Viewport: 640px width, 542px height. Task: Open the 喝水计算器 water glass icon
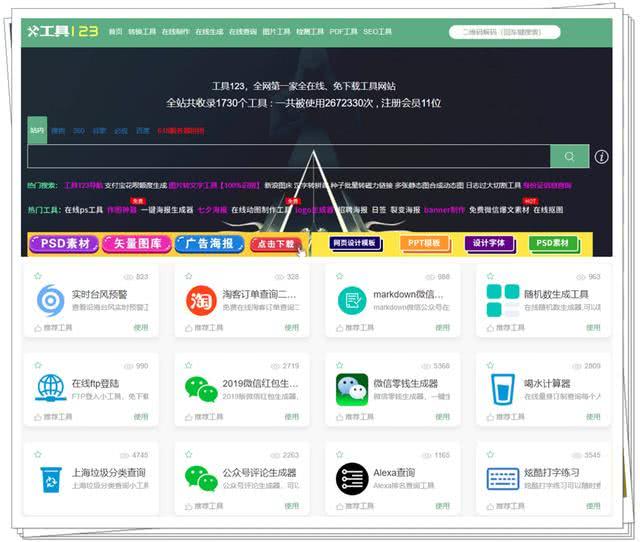(503, 389)
